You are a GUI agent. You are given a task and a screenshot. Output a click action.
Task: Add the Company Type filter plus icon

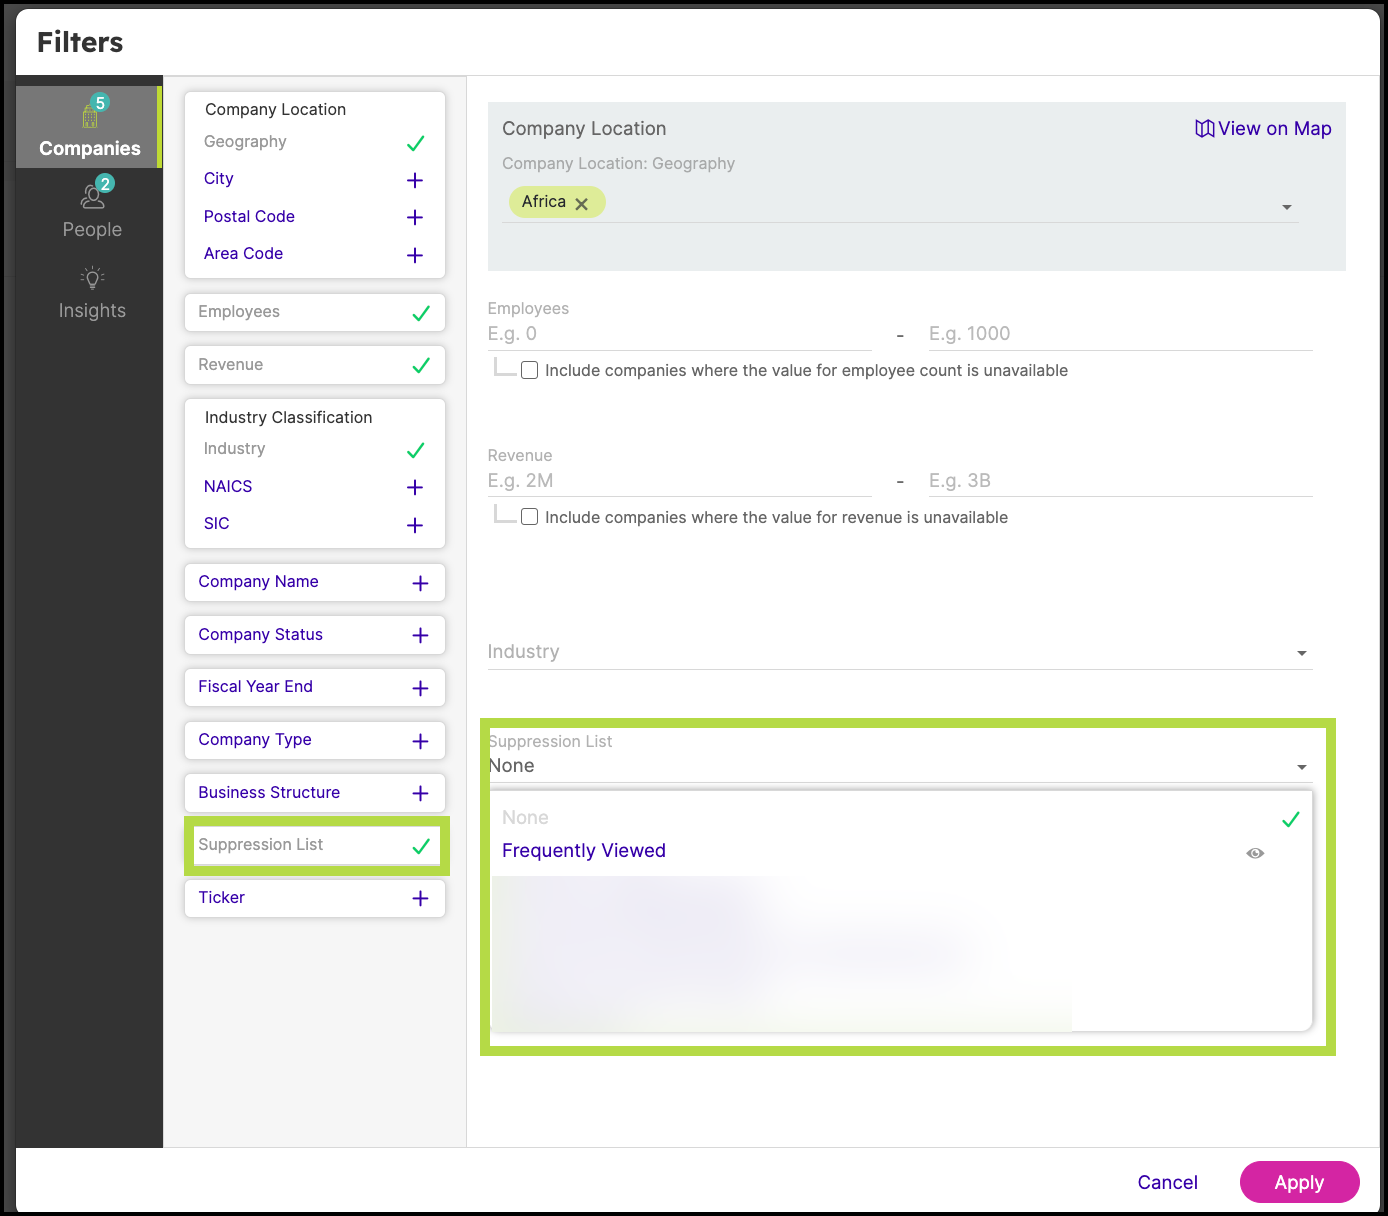pos(420,741)
